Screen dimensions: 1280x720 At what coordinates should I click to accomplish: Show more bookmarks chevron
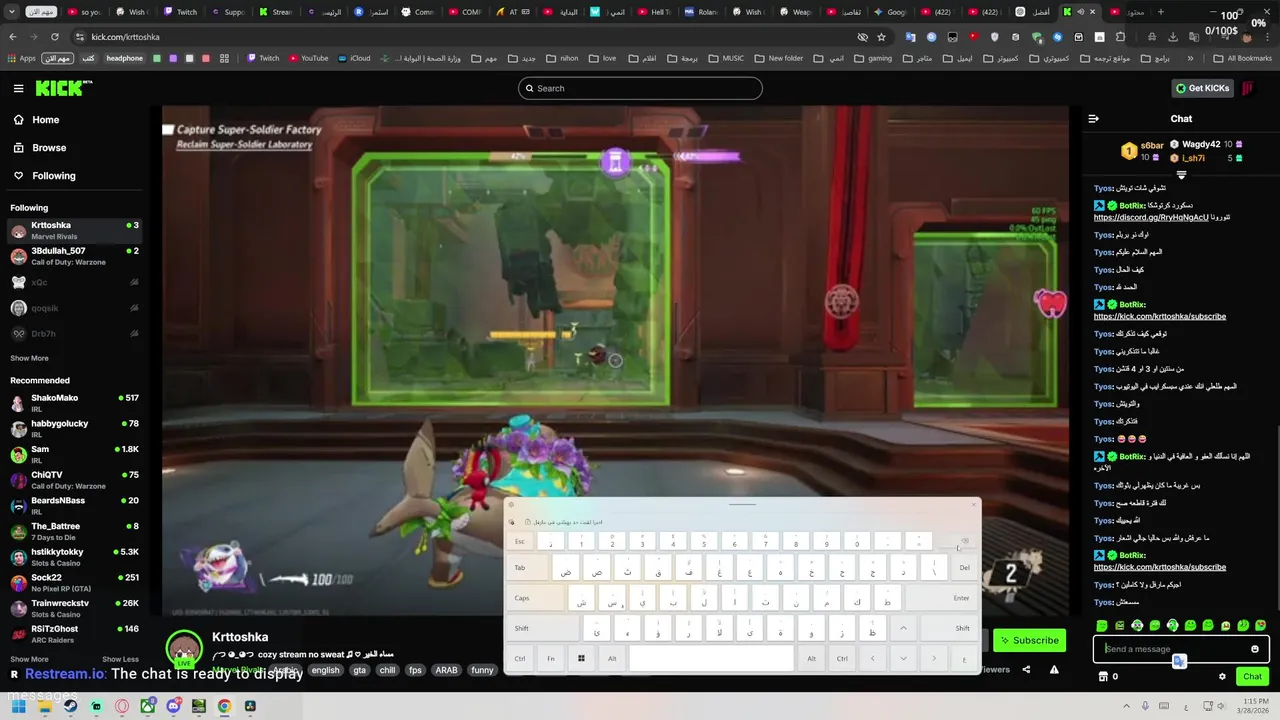coord(1190,58)
